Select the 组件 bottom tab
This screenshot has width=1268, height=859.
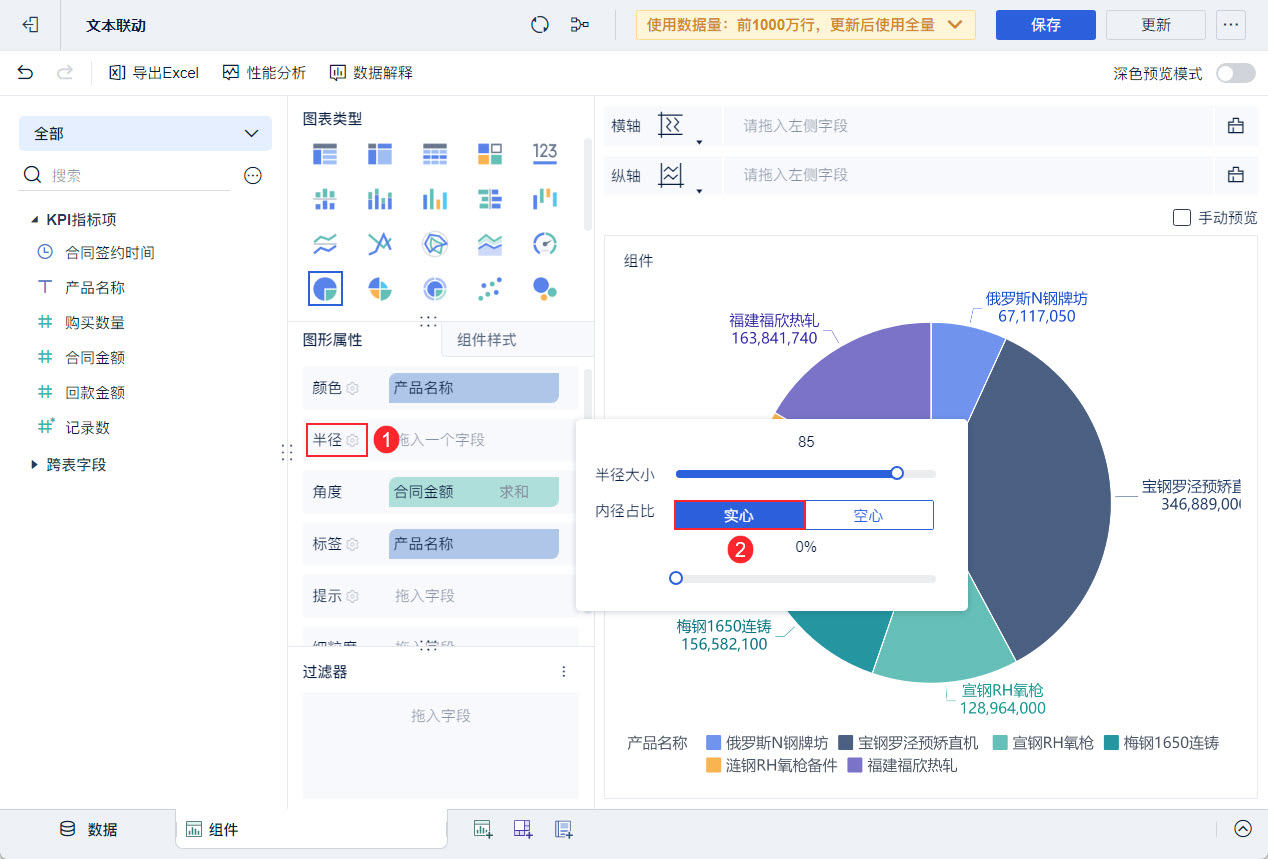click(x=311, y=829)
